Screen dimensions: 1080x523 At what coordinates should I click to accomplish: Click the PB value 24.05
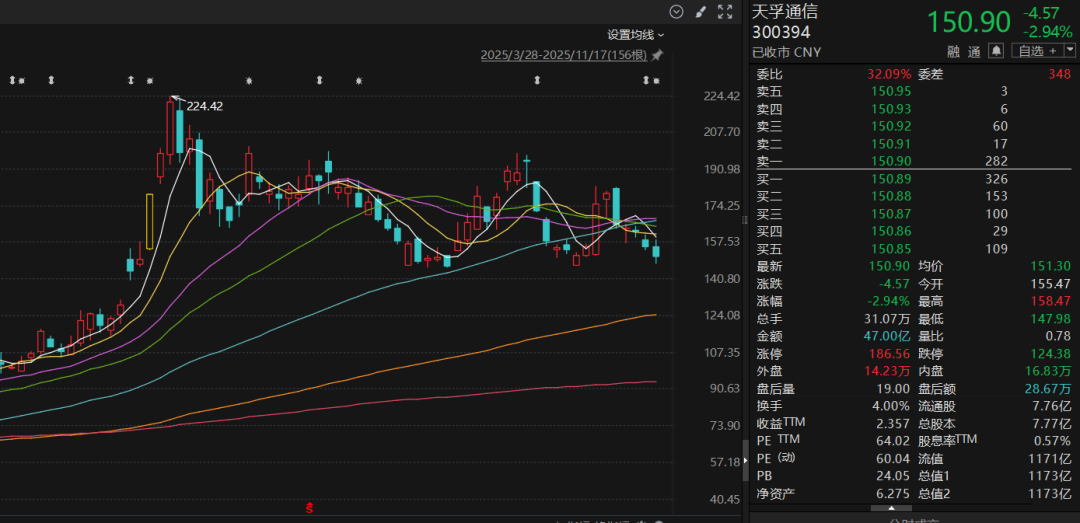pos(895,475)
